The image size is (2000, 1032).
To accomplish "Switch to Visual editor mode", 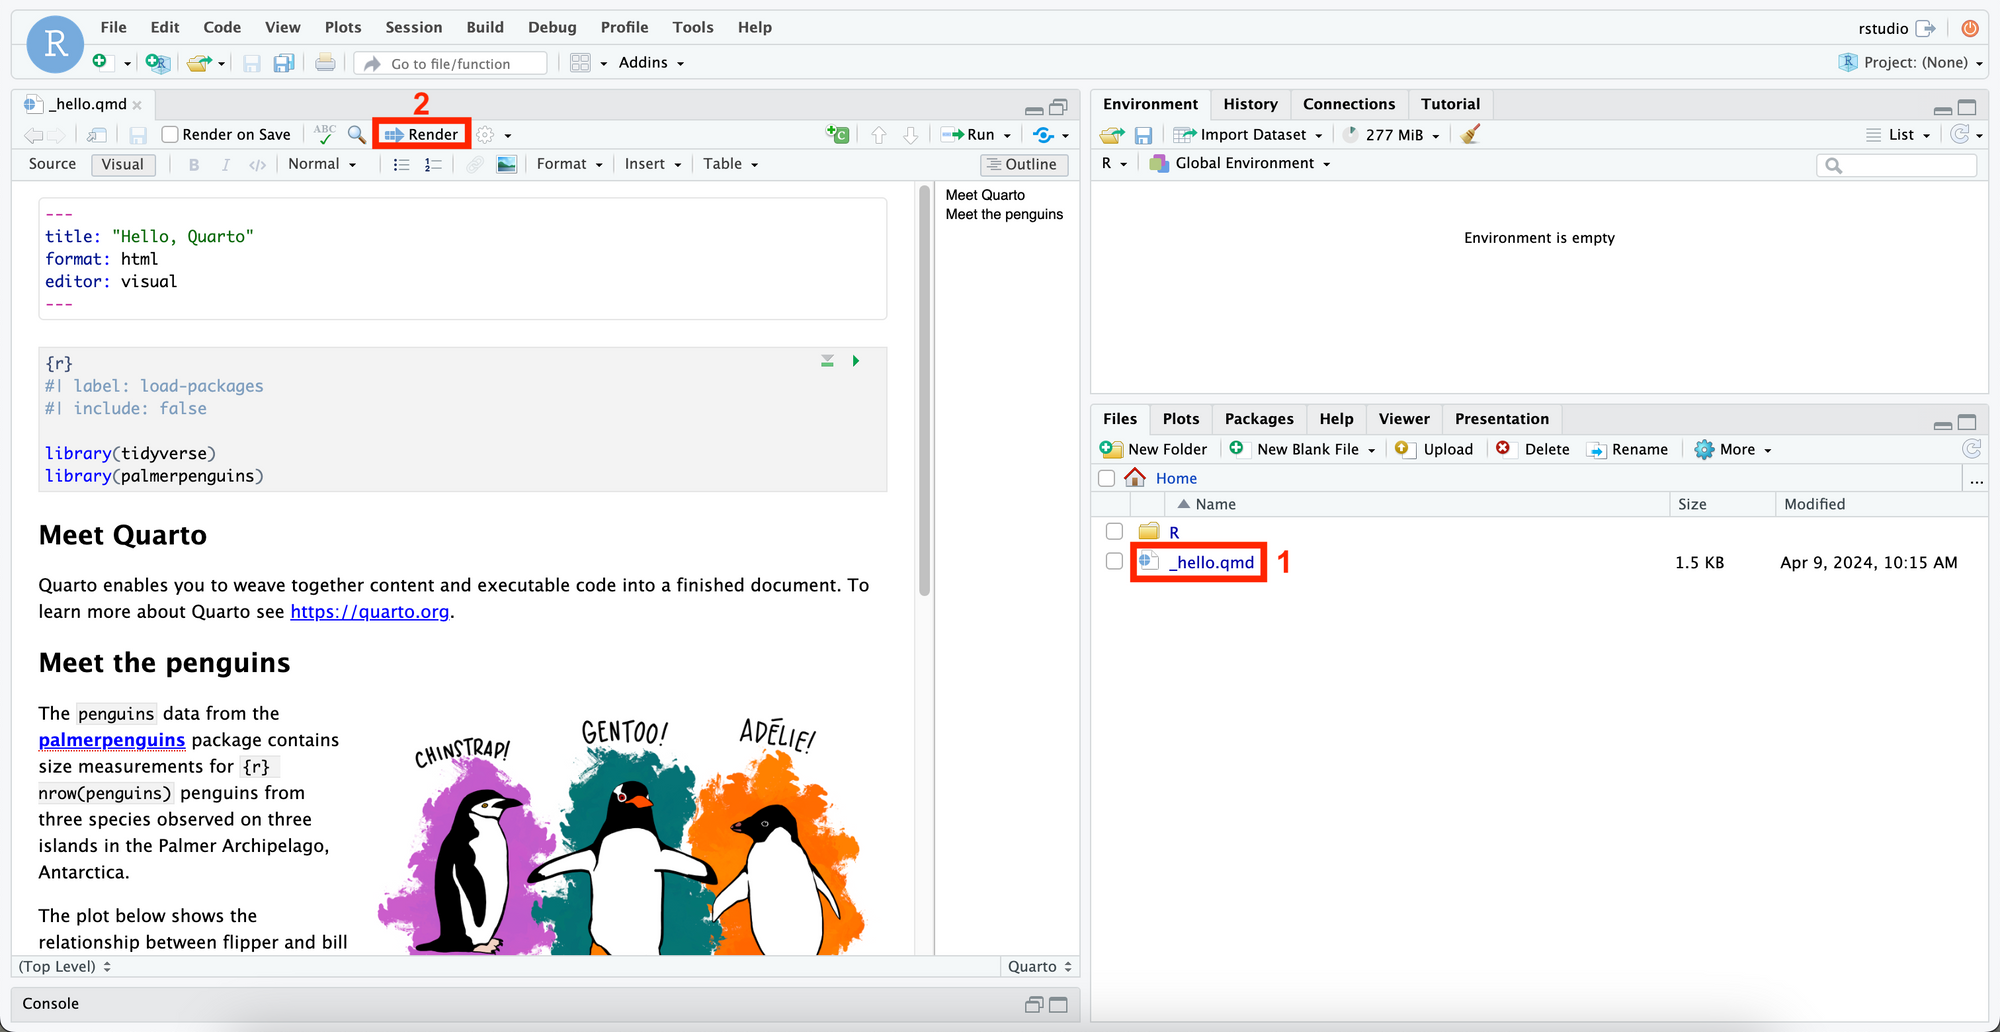I will click(123, 164).
